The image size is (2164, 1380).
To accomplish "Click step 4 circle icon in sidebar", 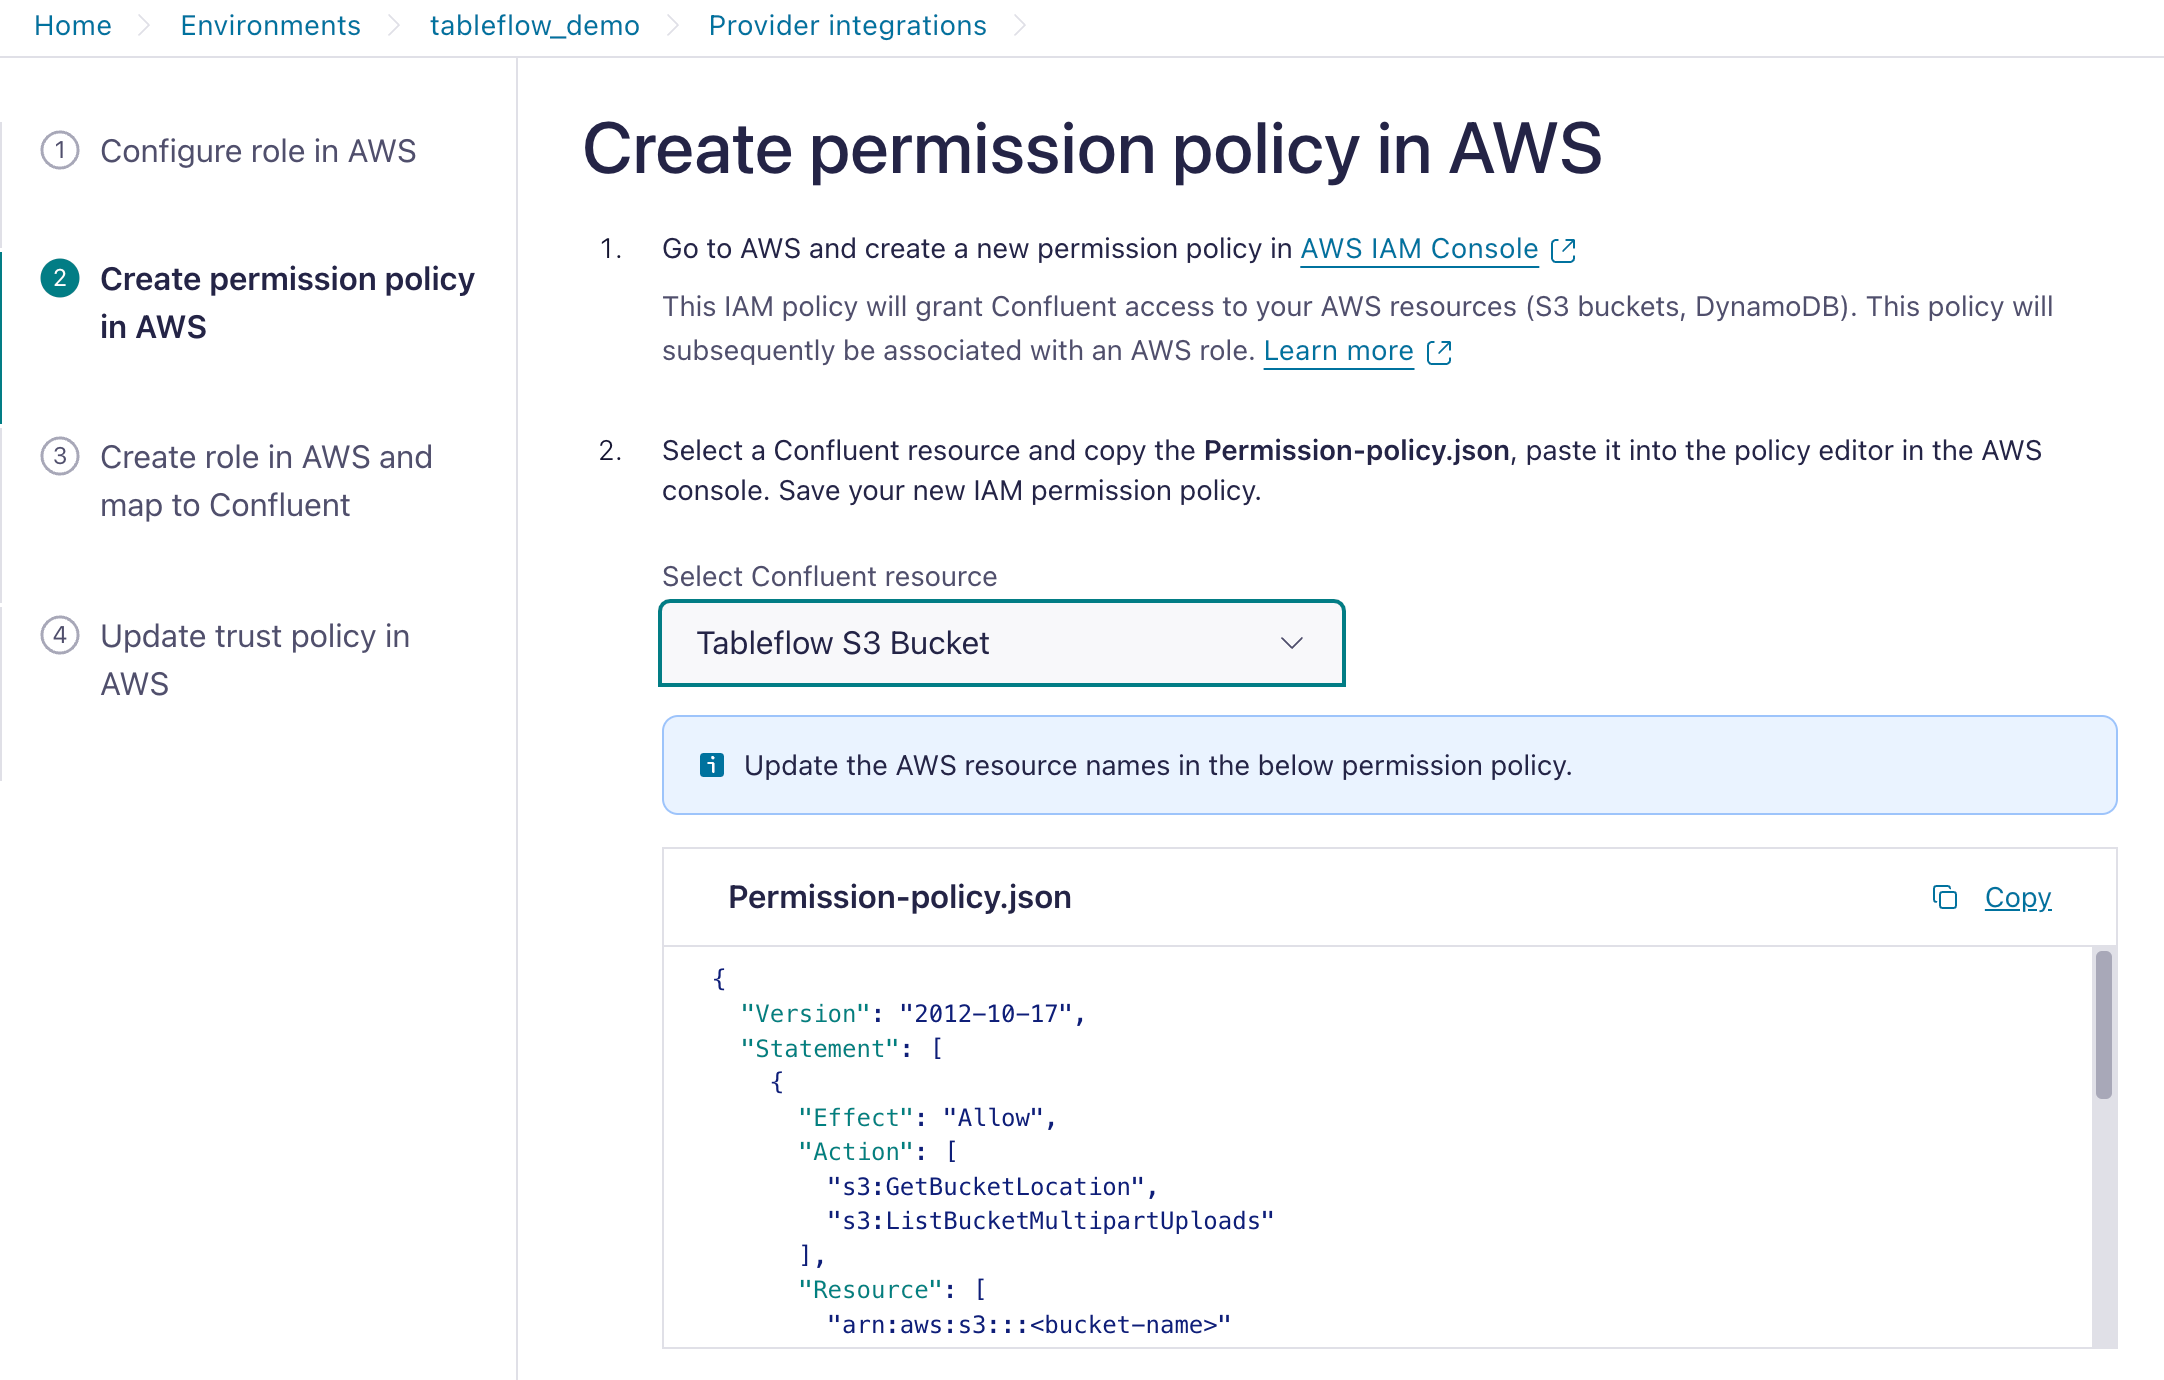I will coord(60,636).
